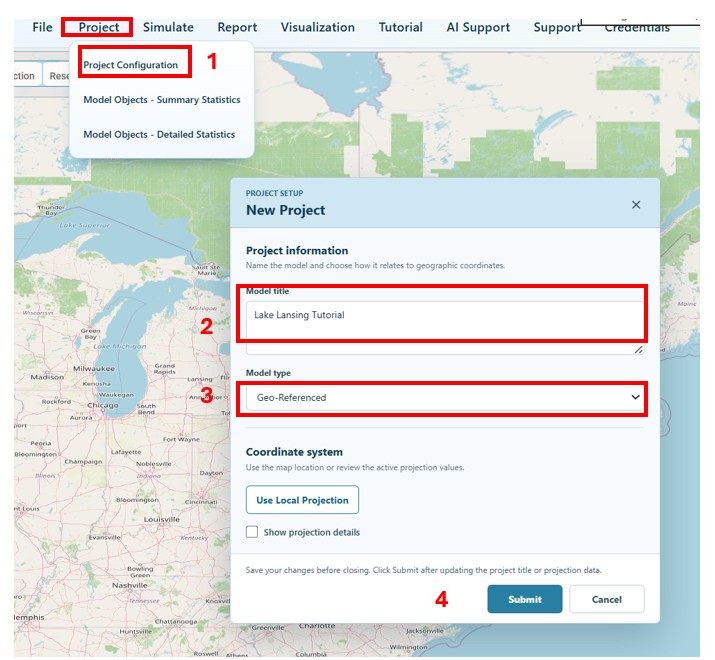Image resolution: width=715 pixels, height=660 pixels.
Task: Click the Chattanooga label on map
Action: [x=176, y=621]
